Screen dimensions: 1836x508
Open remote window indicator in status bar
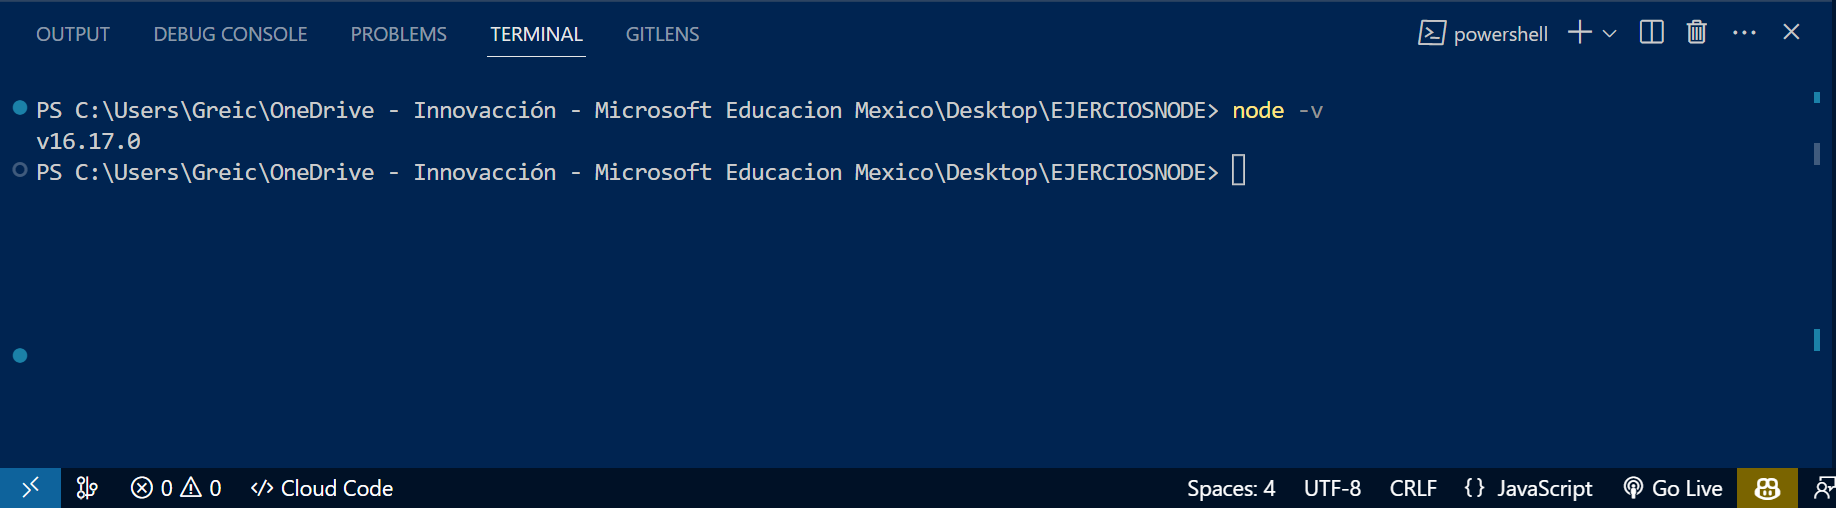tap(30, 488)
